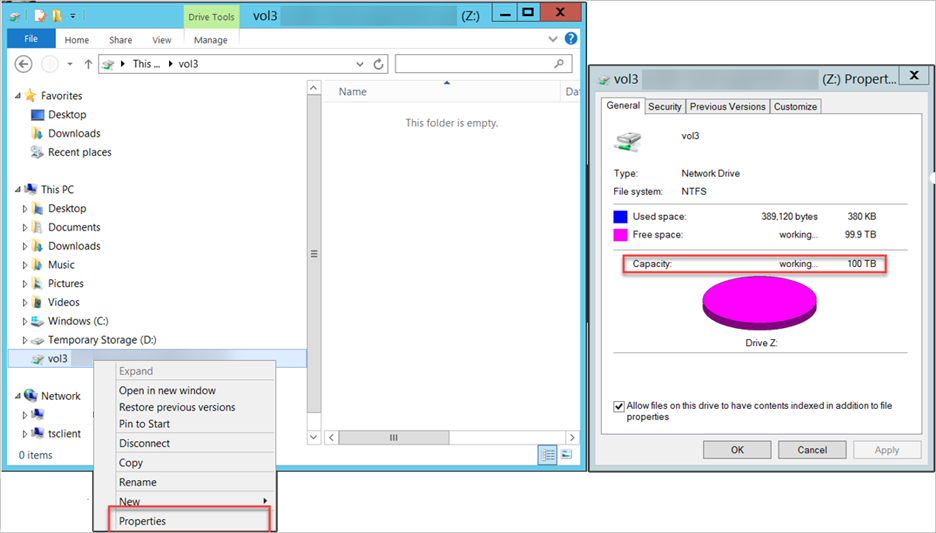
Task: Click the drive usage pie chart
Action: pyautogui.click(x=759, y=303)
